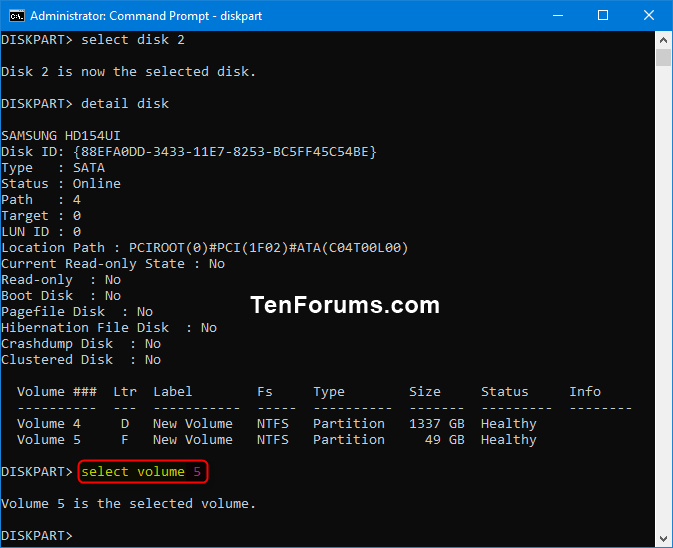Click drive letter 'D' in the table
Image resolution: width=673 pixels, height=548 pixels.
(x=125, y=424)
